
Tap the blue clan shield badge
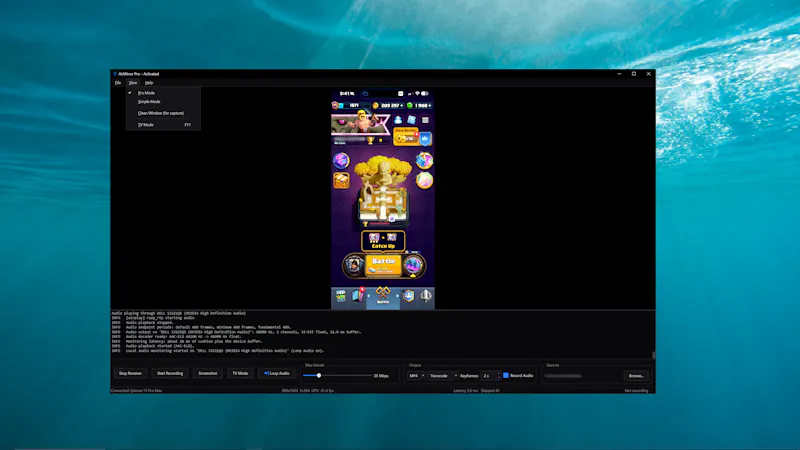click(426, 138)
